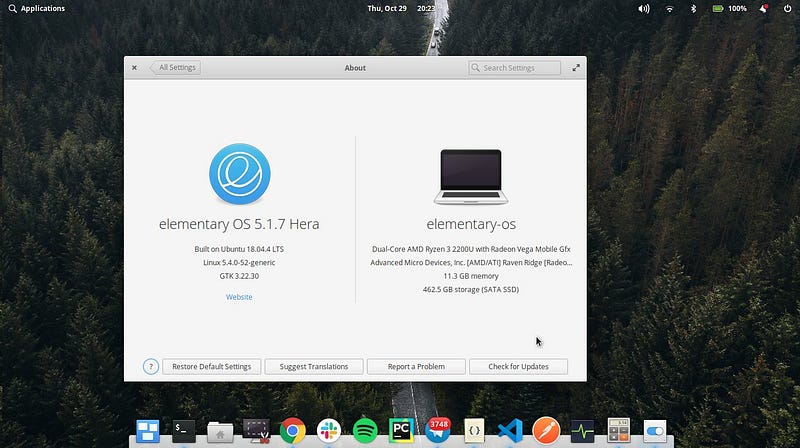Go back to All Settings
800x448 pixels.
(175, 67)
